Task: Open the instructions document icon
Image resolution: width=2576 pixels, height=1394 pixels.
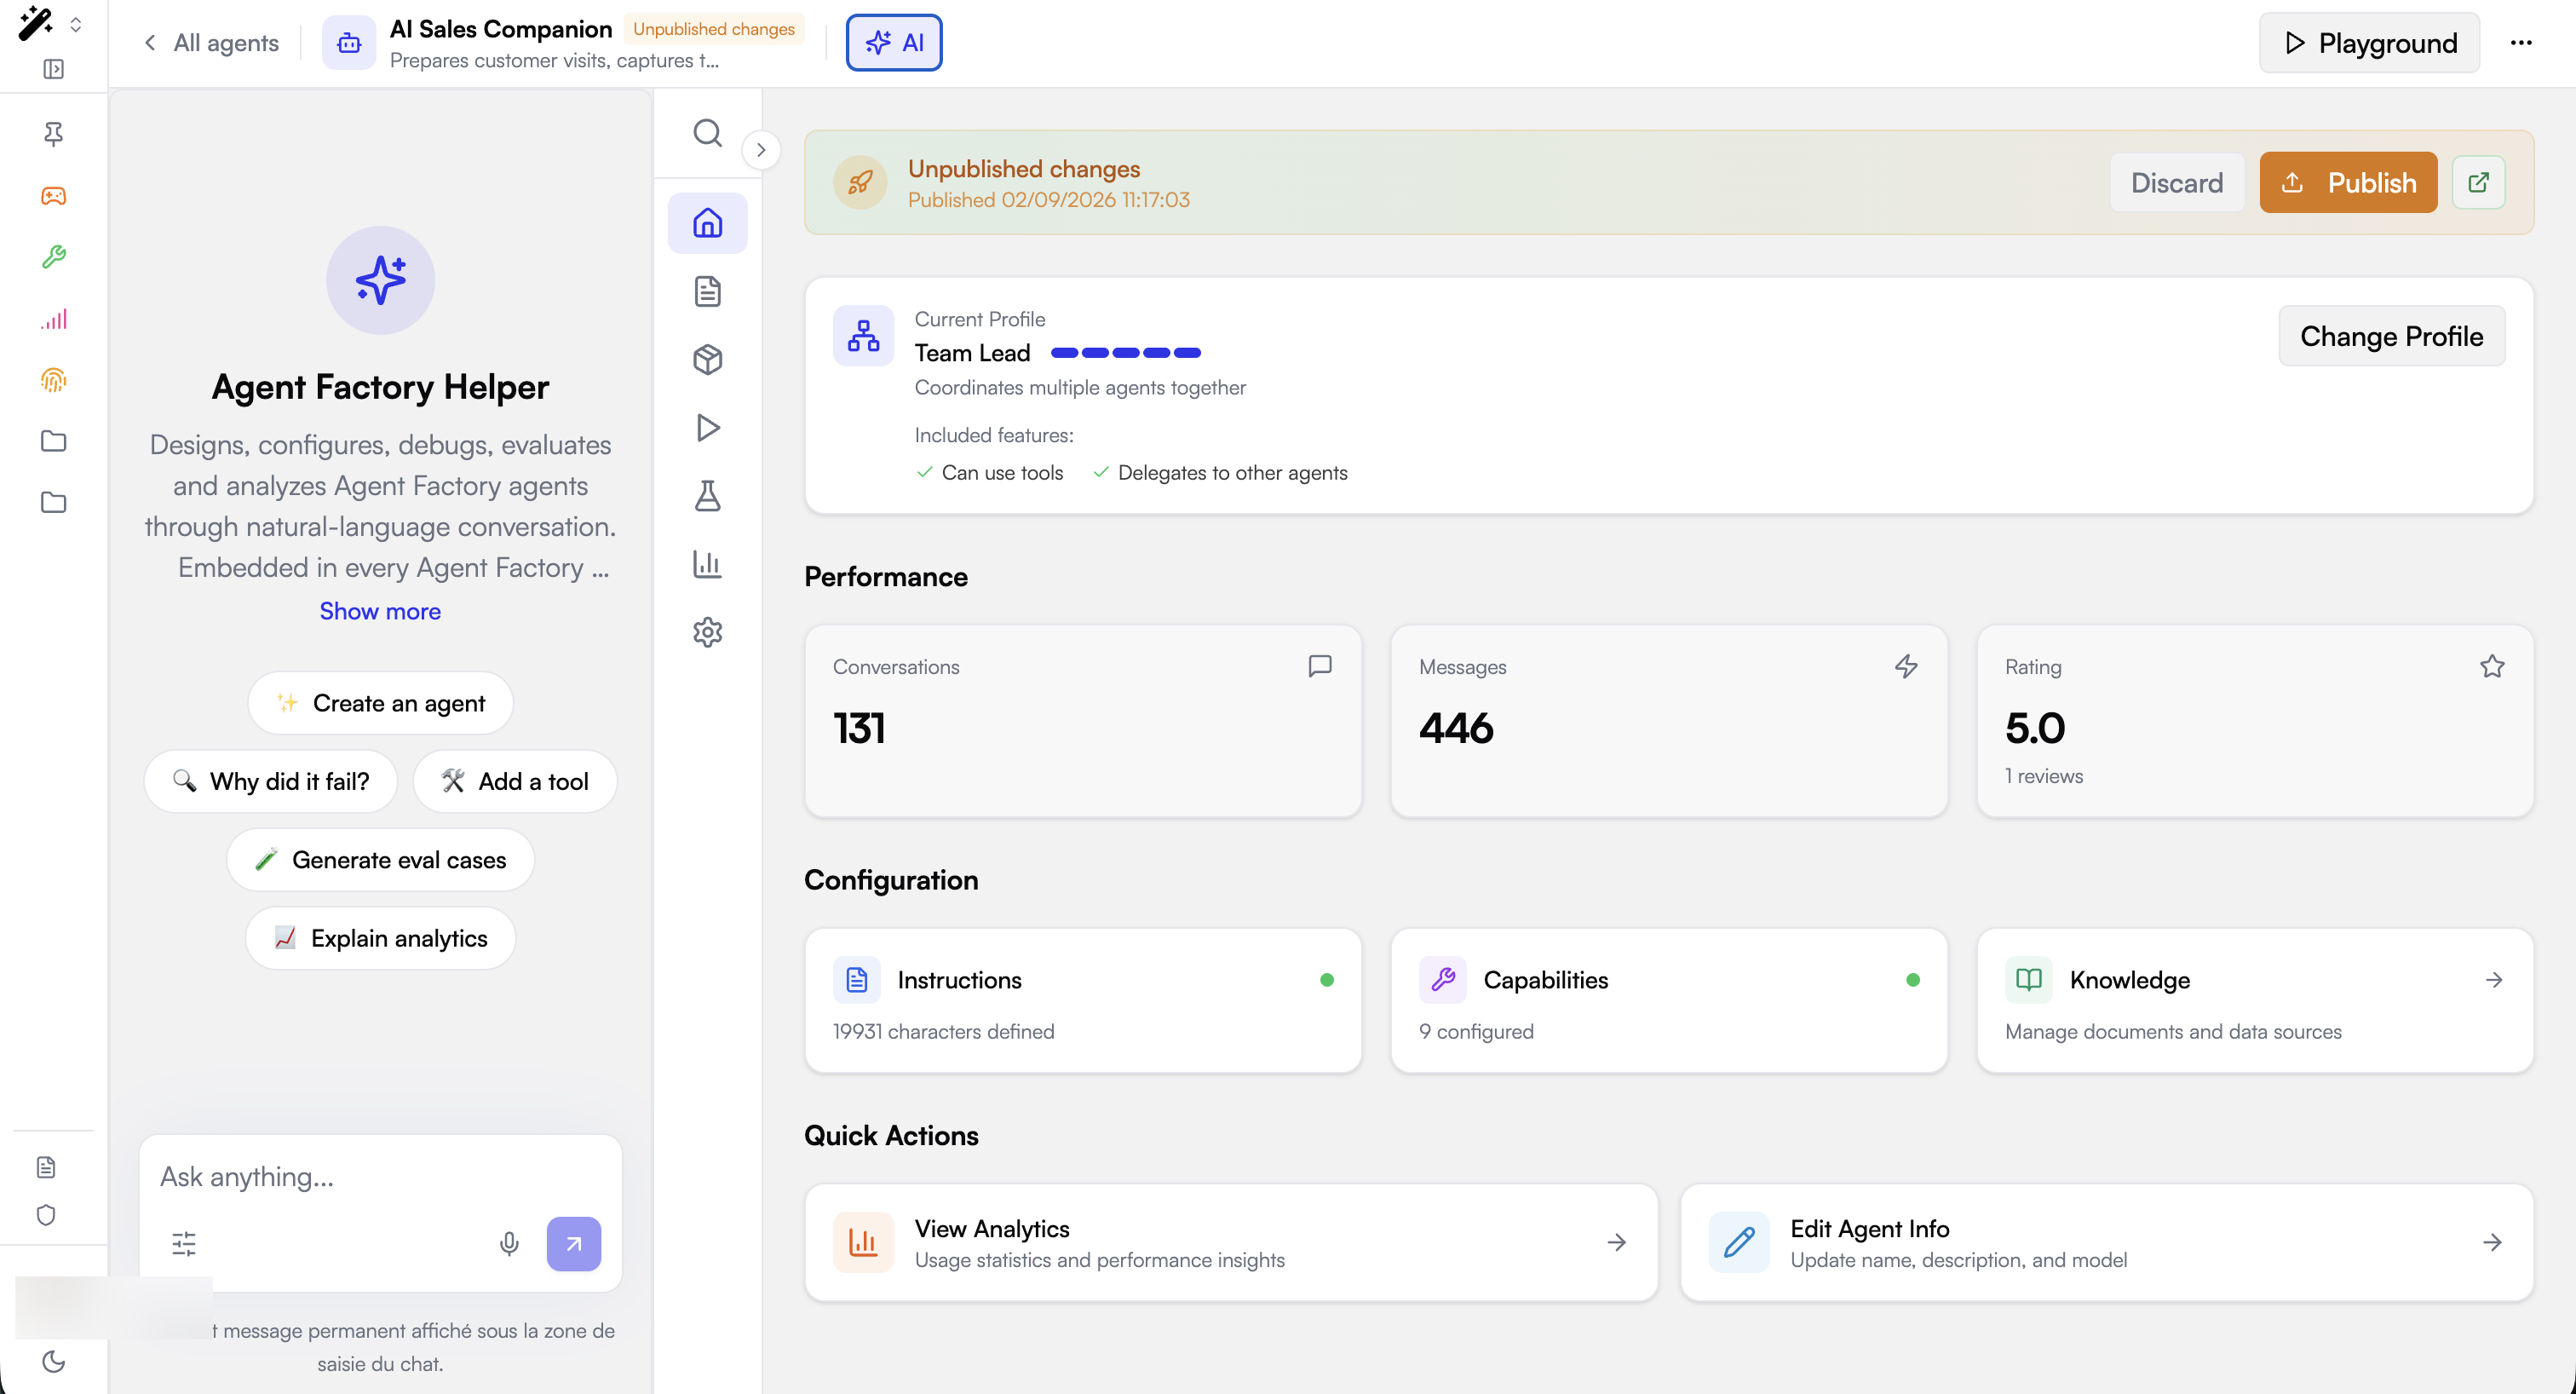Action: [x=707, y=291]
